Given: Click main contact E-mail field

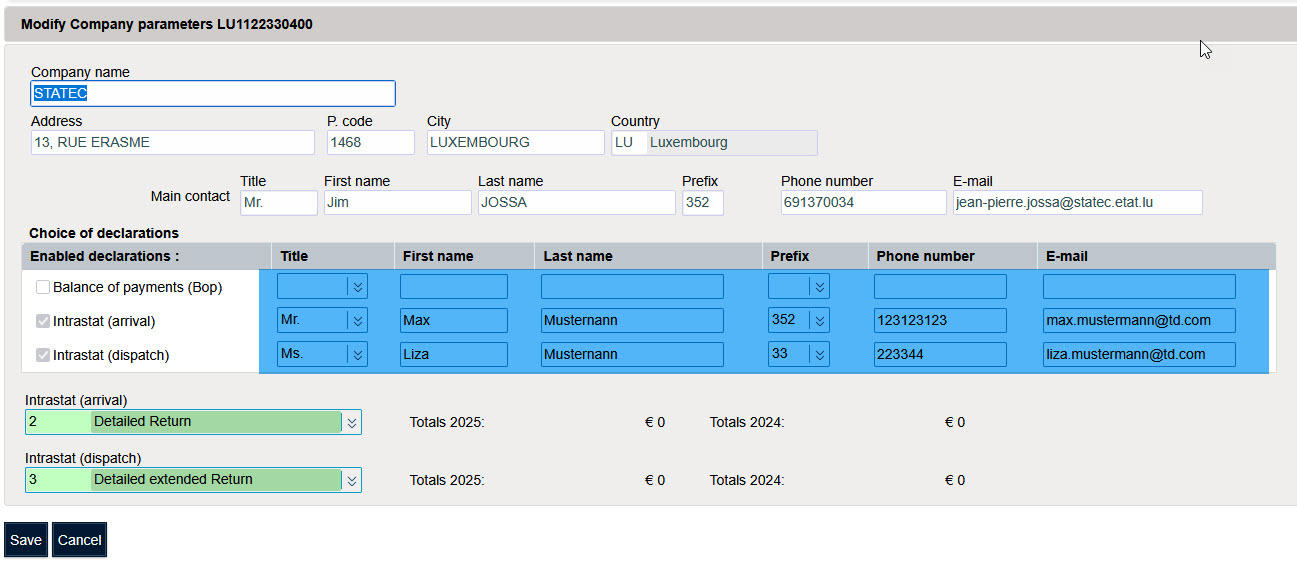Looking at the screenshot, I should click(x=1076, y=203).
